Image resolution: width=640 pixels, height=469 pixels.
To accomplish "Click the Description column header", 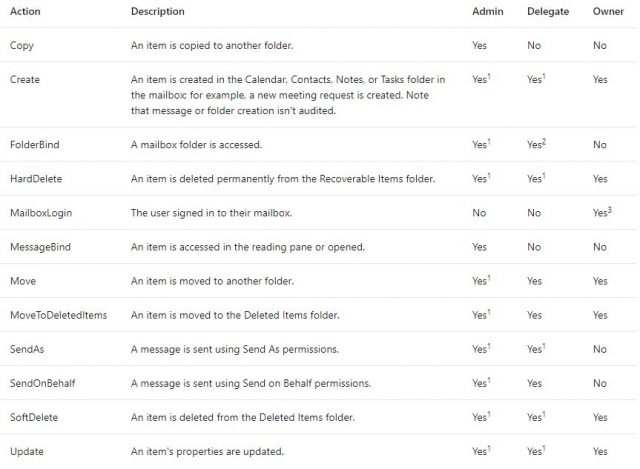I will click(158, 11).
